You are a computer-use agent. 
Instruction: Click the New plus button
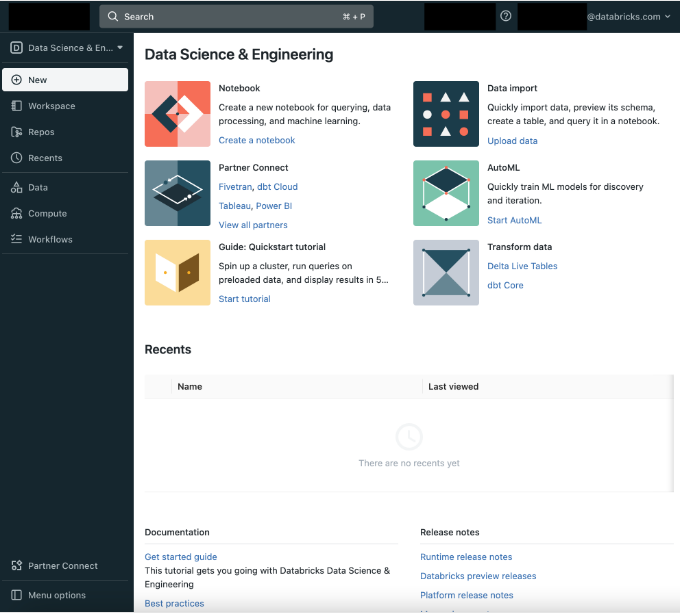16,80
